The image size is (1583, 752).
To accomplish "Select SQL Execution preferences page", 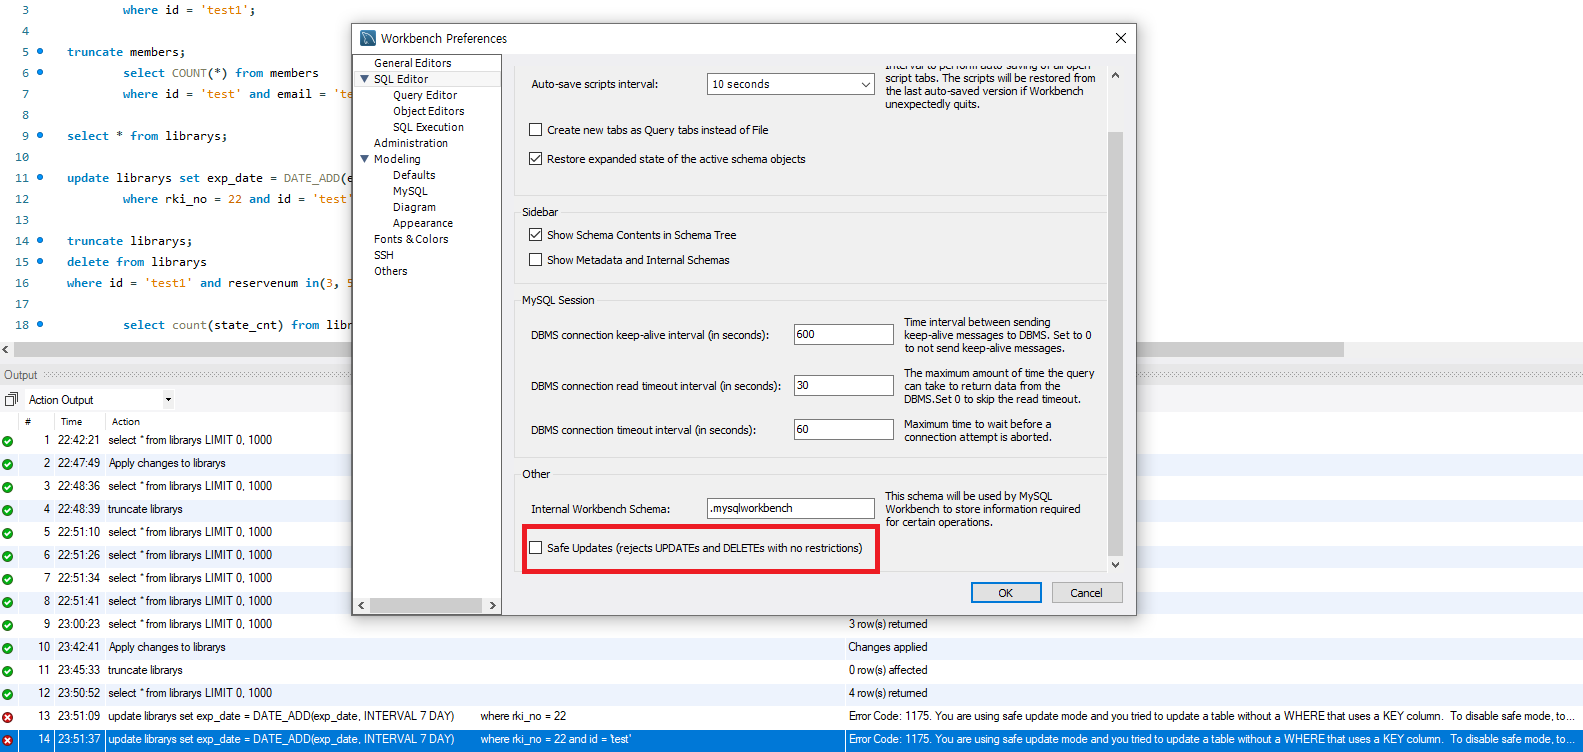I will pyautogui.click(x=428, y=127).
